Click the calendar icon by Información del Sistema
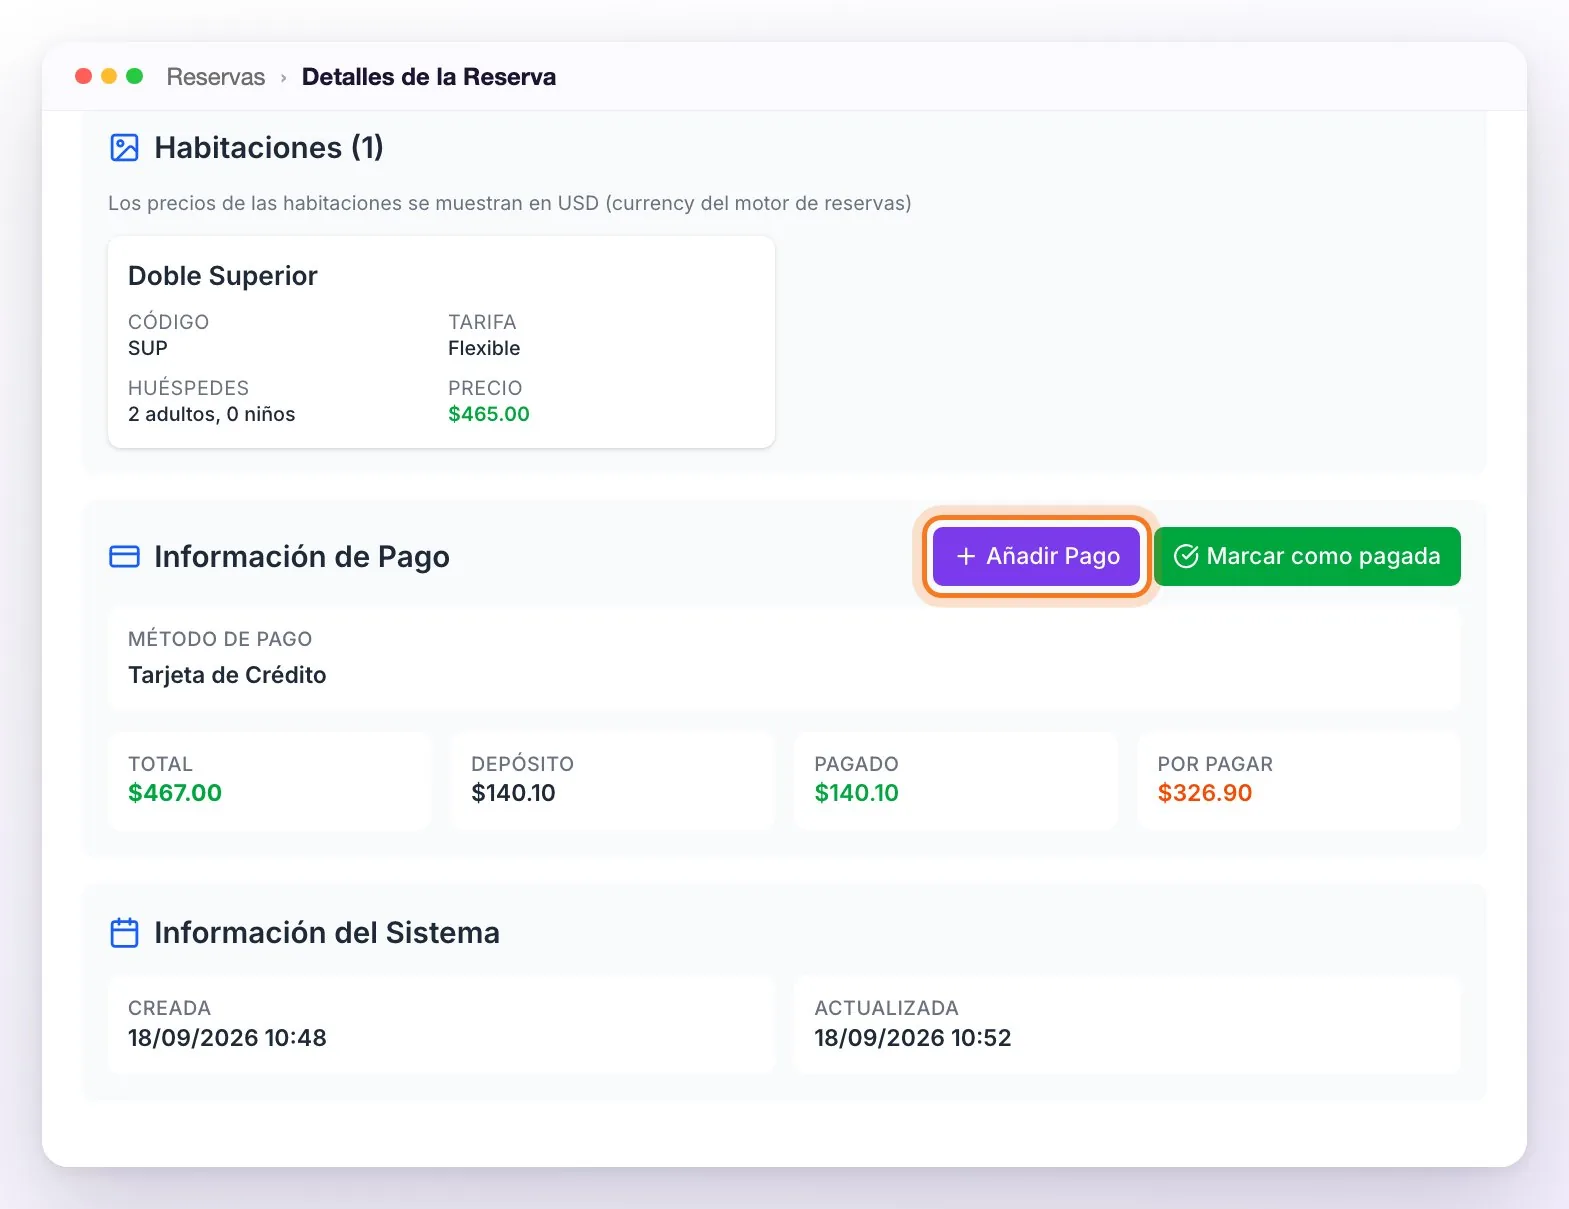 click(x=124, y=932)
